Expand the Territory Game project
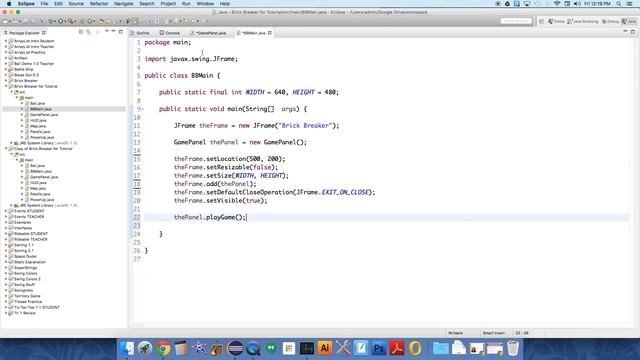This screenshot has height=360, width=640. coord(6,296)
